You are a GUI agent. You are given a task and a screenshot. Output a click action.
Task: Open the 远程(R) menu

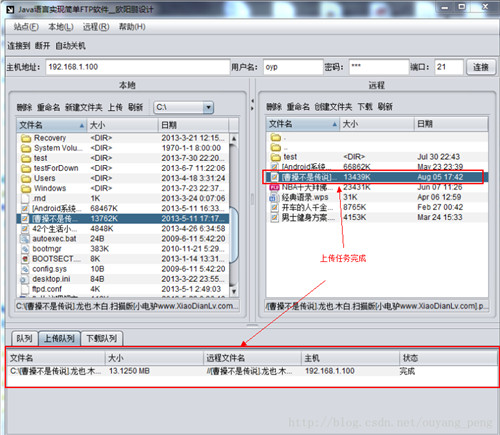(x=96, y=27)
